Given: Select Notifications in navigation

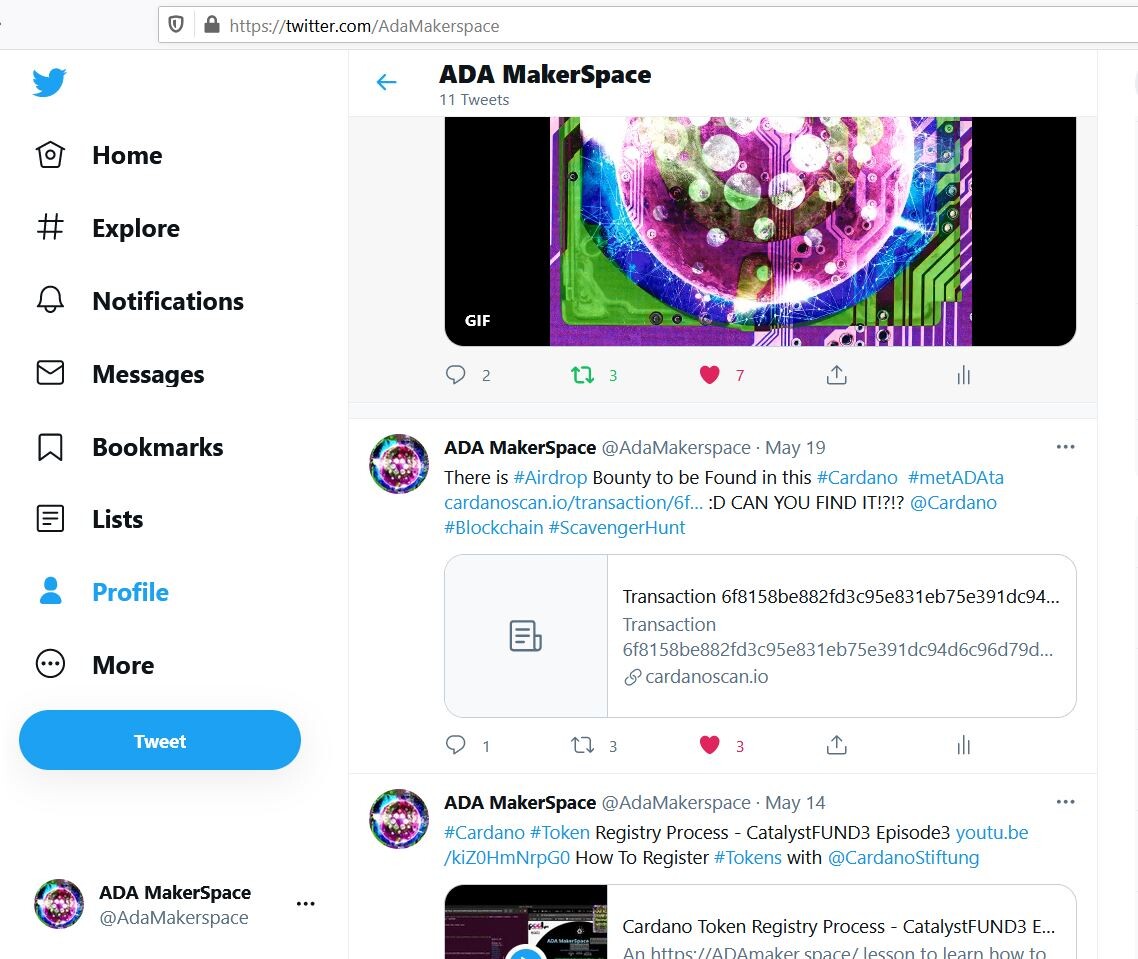Looking at the screenshot, I should tap(168, 301).
